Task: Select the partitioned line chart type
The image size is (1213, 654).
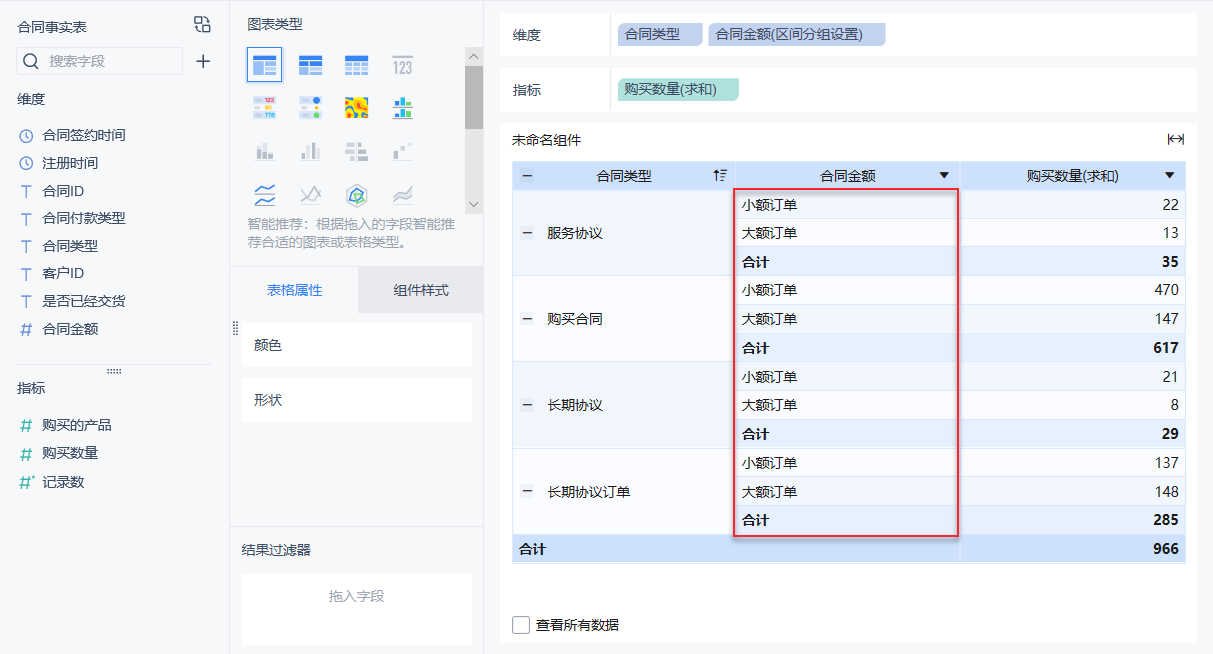Action: tap(265, 194)
